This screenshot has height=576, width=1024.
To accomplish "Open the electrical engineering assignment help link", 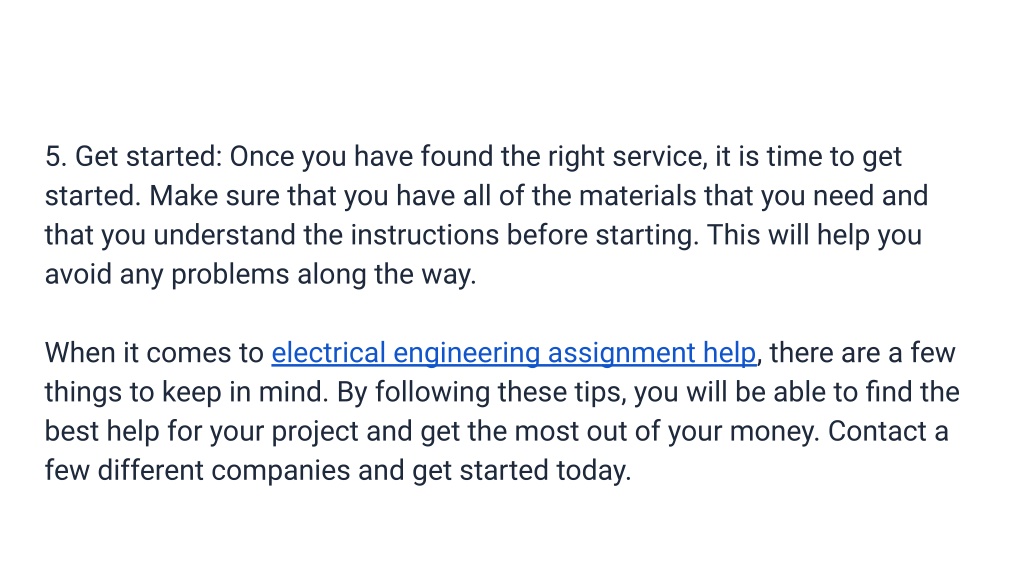I will pos(514,354).
